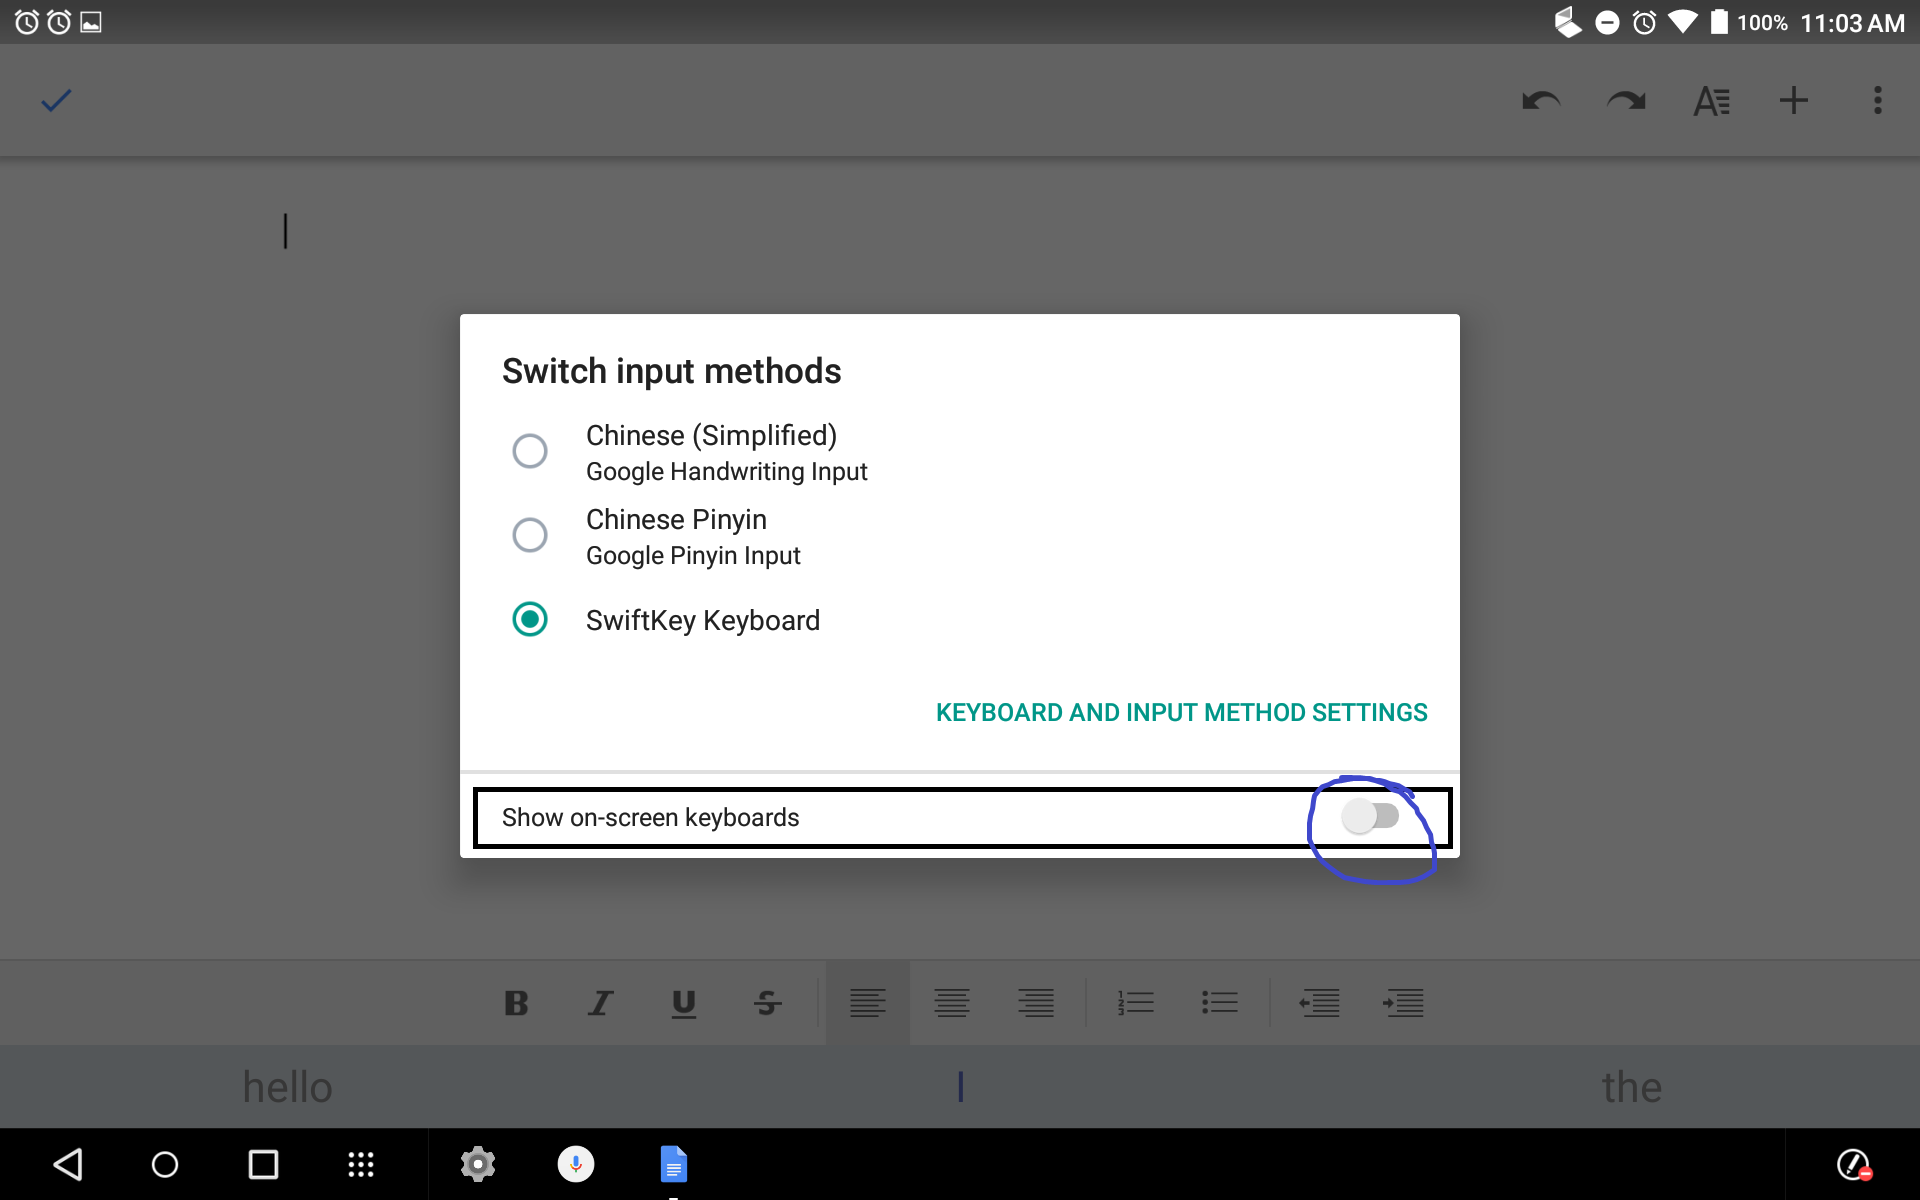Center align the text
Image resolution: width=1920 pixels, height=1200 pixels.
click(952, 1003)
